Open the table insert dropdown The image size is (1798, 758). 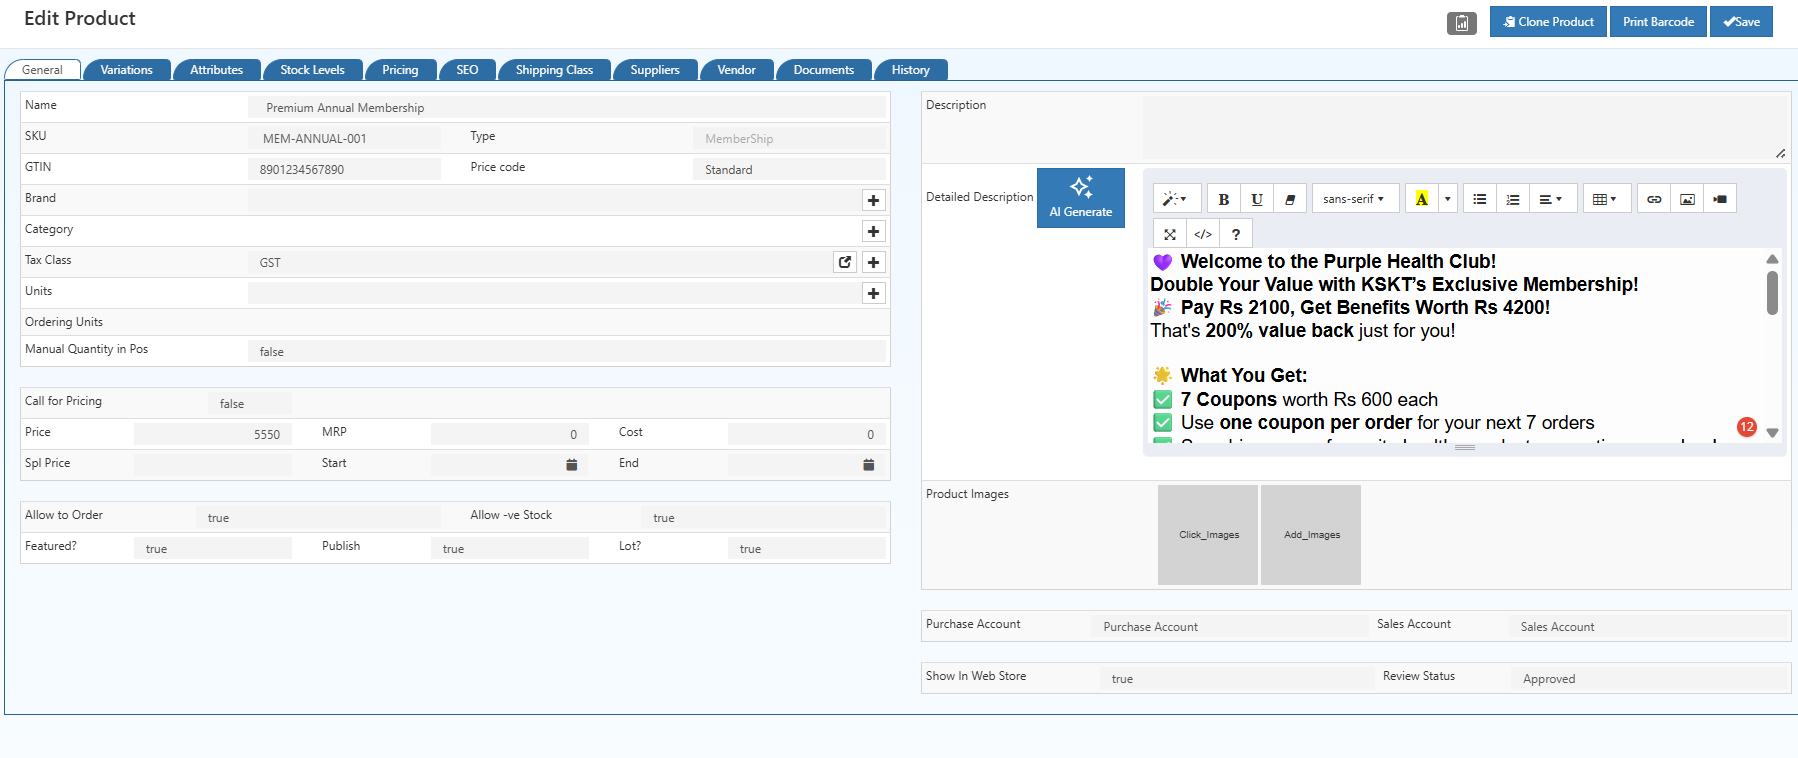pyautogui.click(x=1605, y=199)
